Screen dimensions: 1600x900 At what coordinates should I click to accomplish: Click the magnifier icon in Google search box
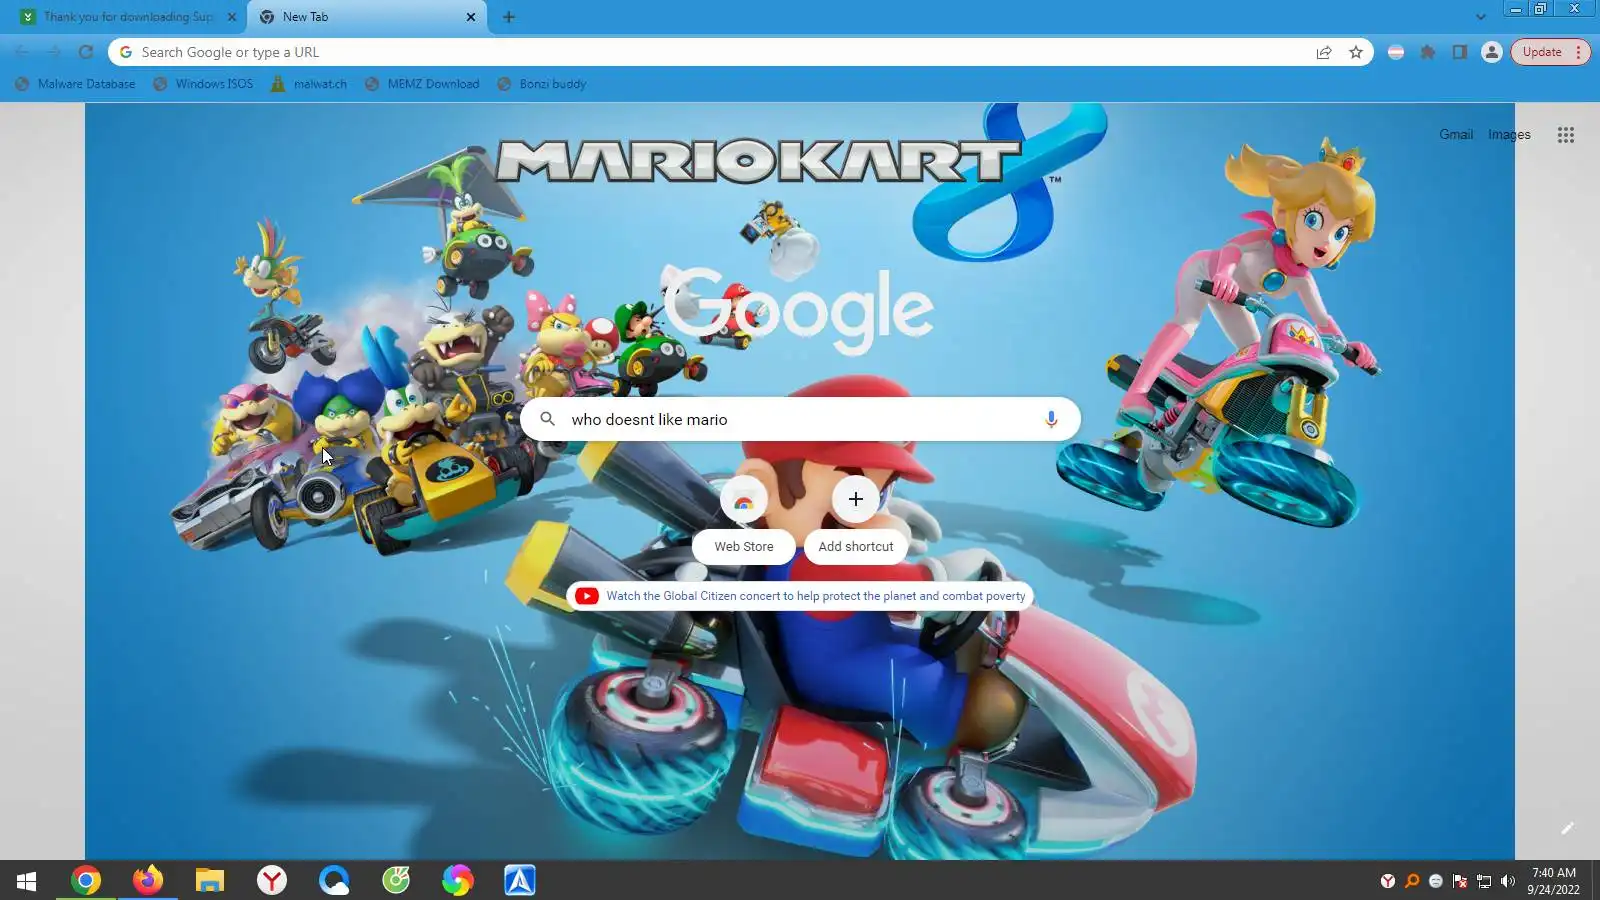click(x=548, y=419)
